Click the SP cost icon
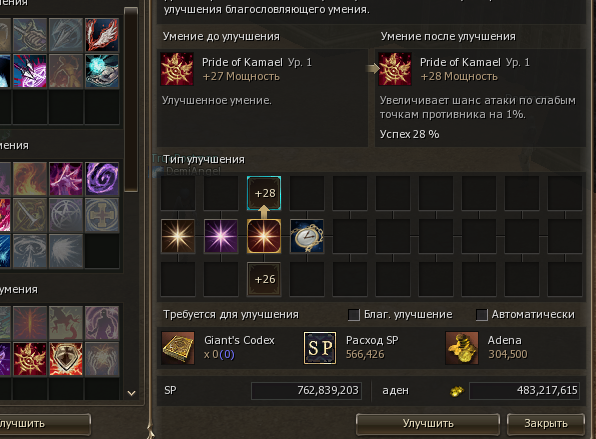 click(320, 348)
